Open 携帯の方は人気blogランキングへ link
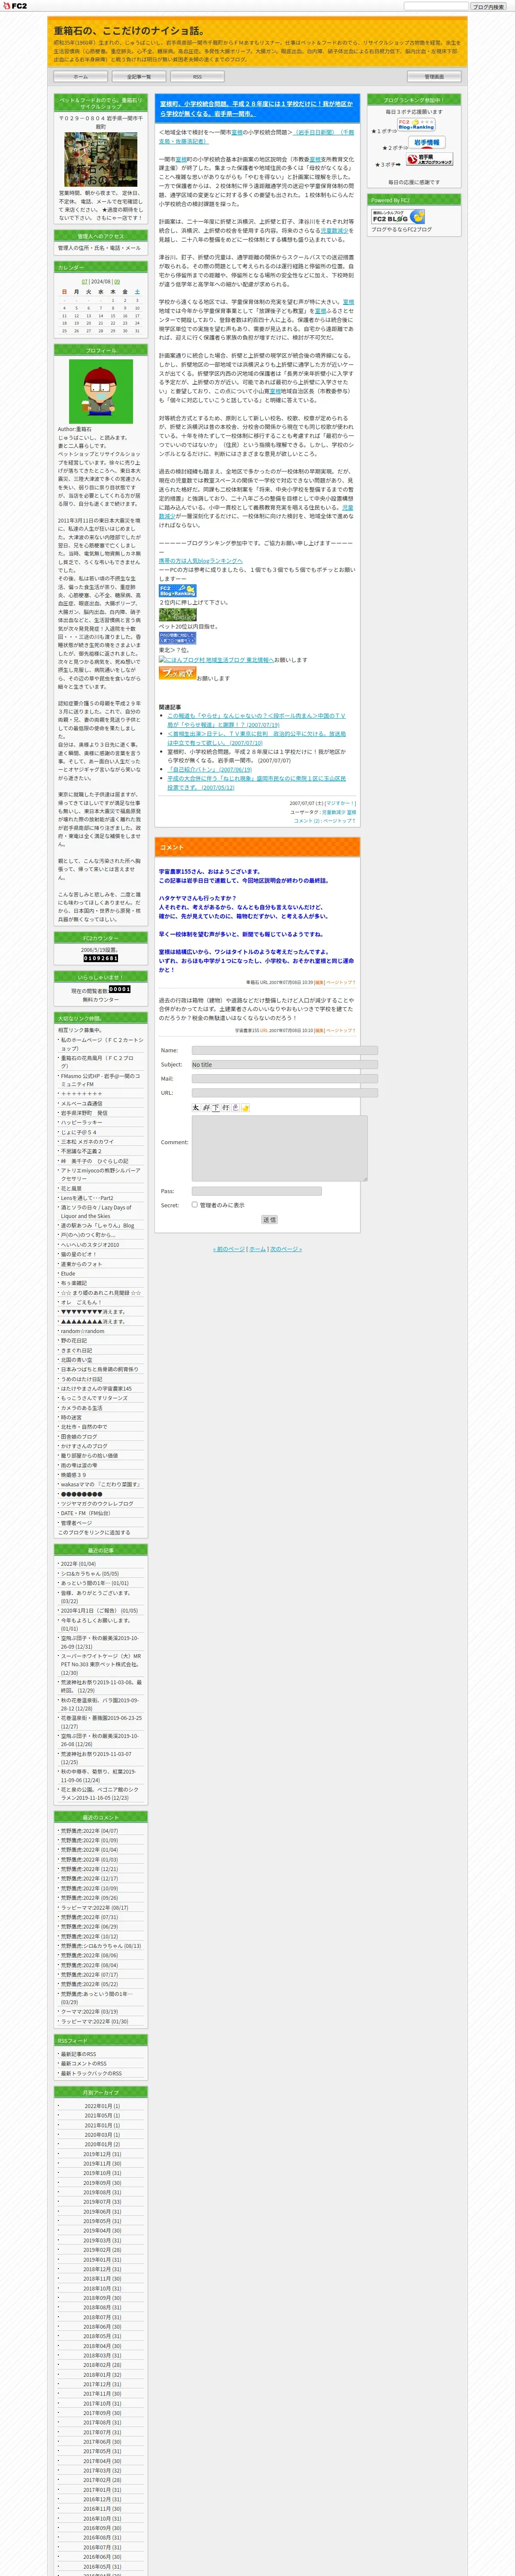Viewport: 515px width, 2576px height. tap(201, 561)
